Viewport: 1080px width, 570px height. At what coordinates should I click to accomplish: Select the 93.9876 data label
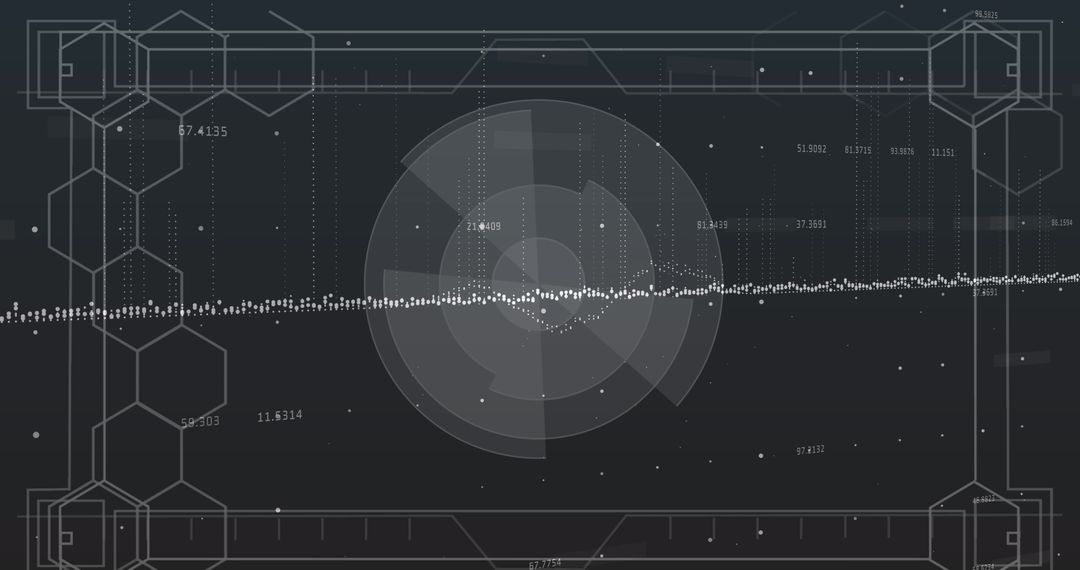[902, 151]
